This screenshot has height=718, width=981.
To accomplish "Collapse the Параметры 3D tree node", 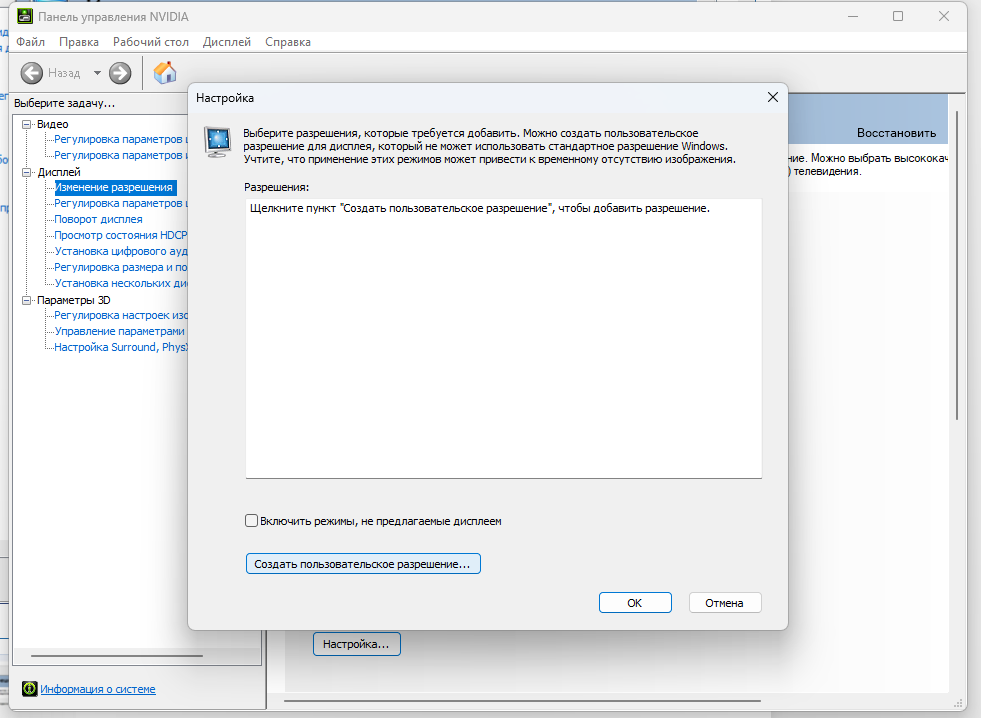I will click(28, 300).
